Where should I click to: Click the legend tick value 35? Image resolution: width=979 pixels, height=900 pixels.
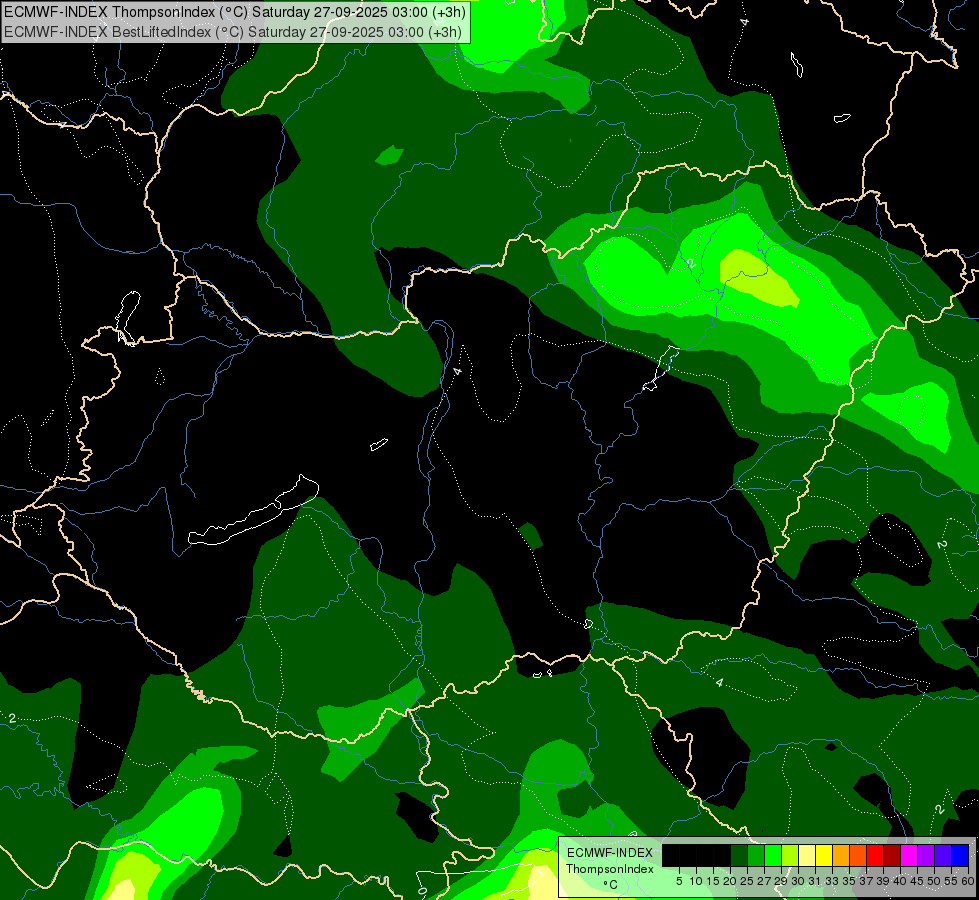pyautogui.click(x=849, y=881)
